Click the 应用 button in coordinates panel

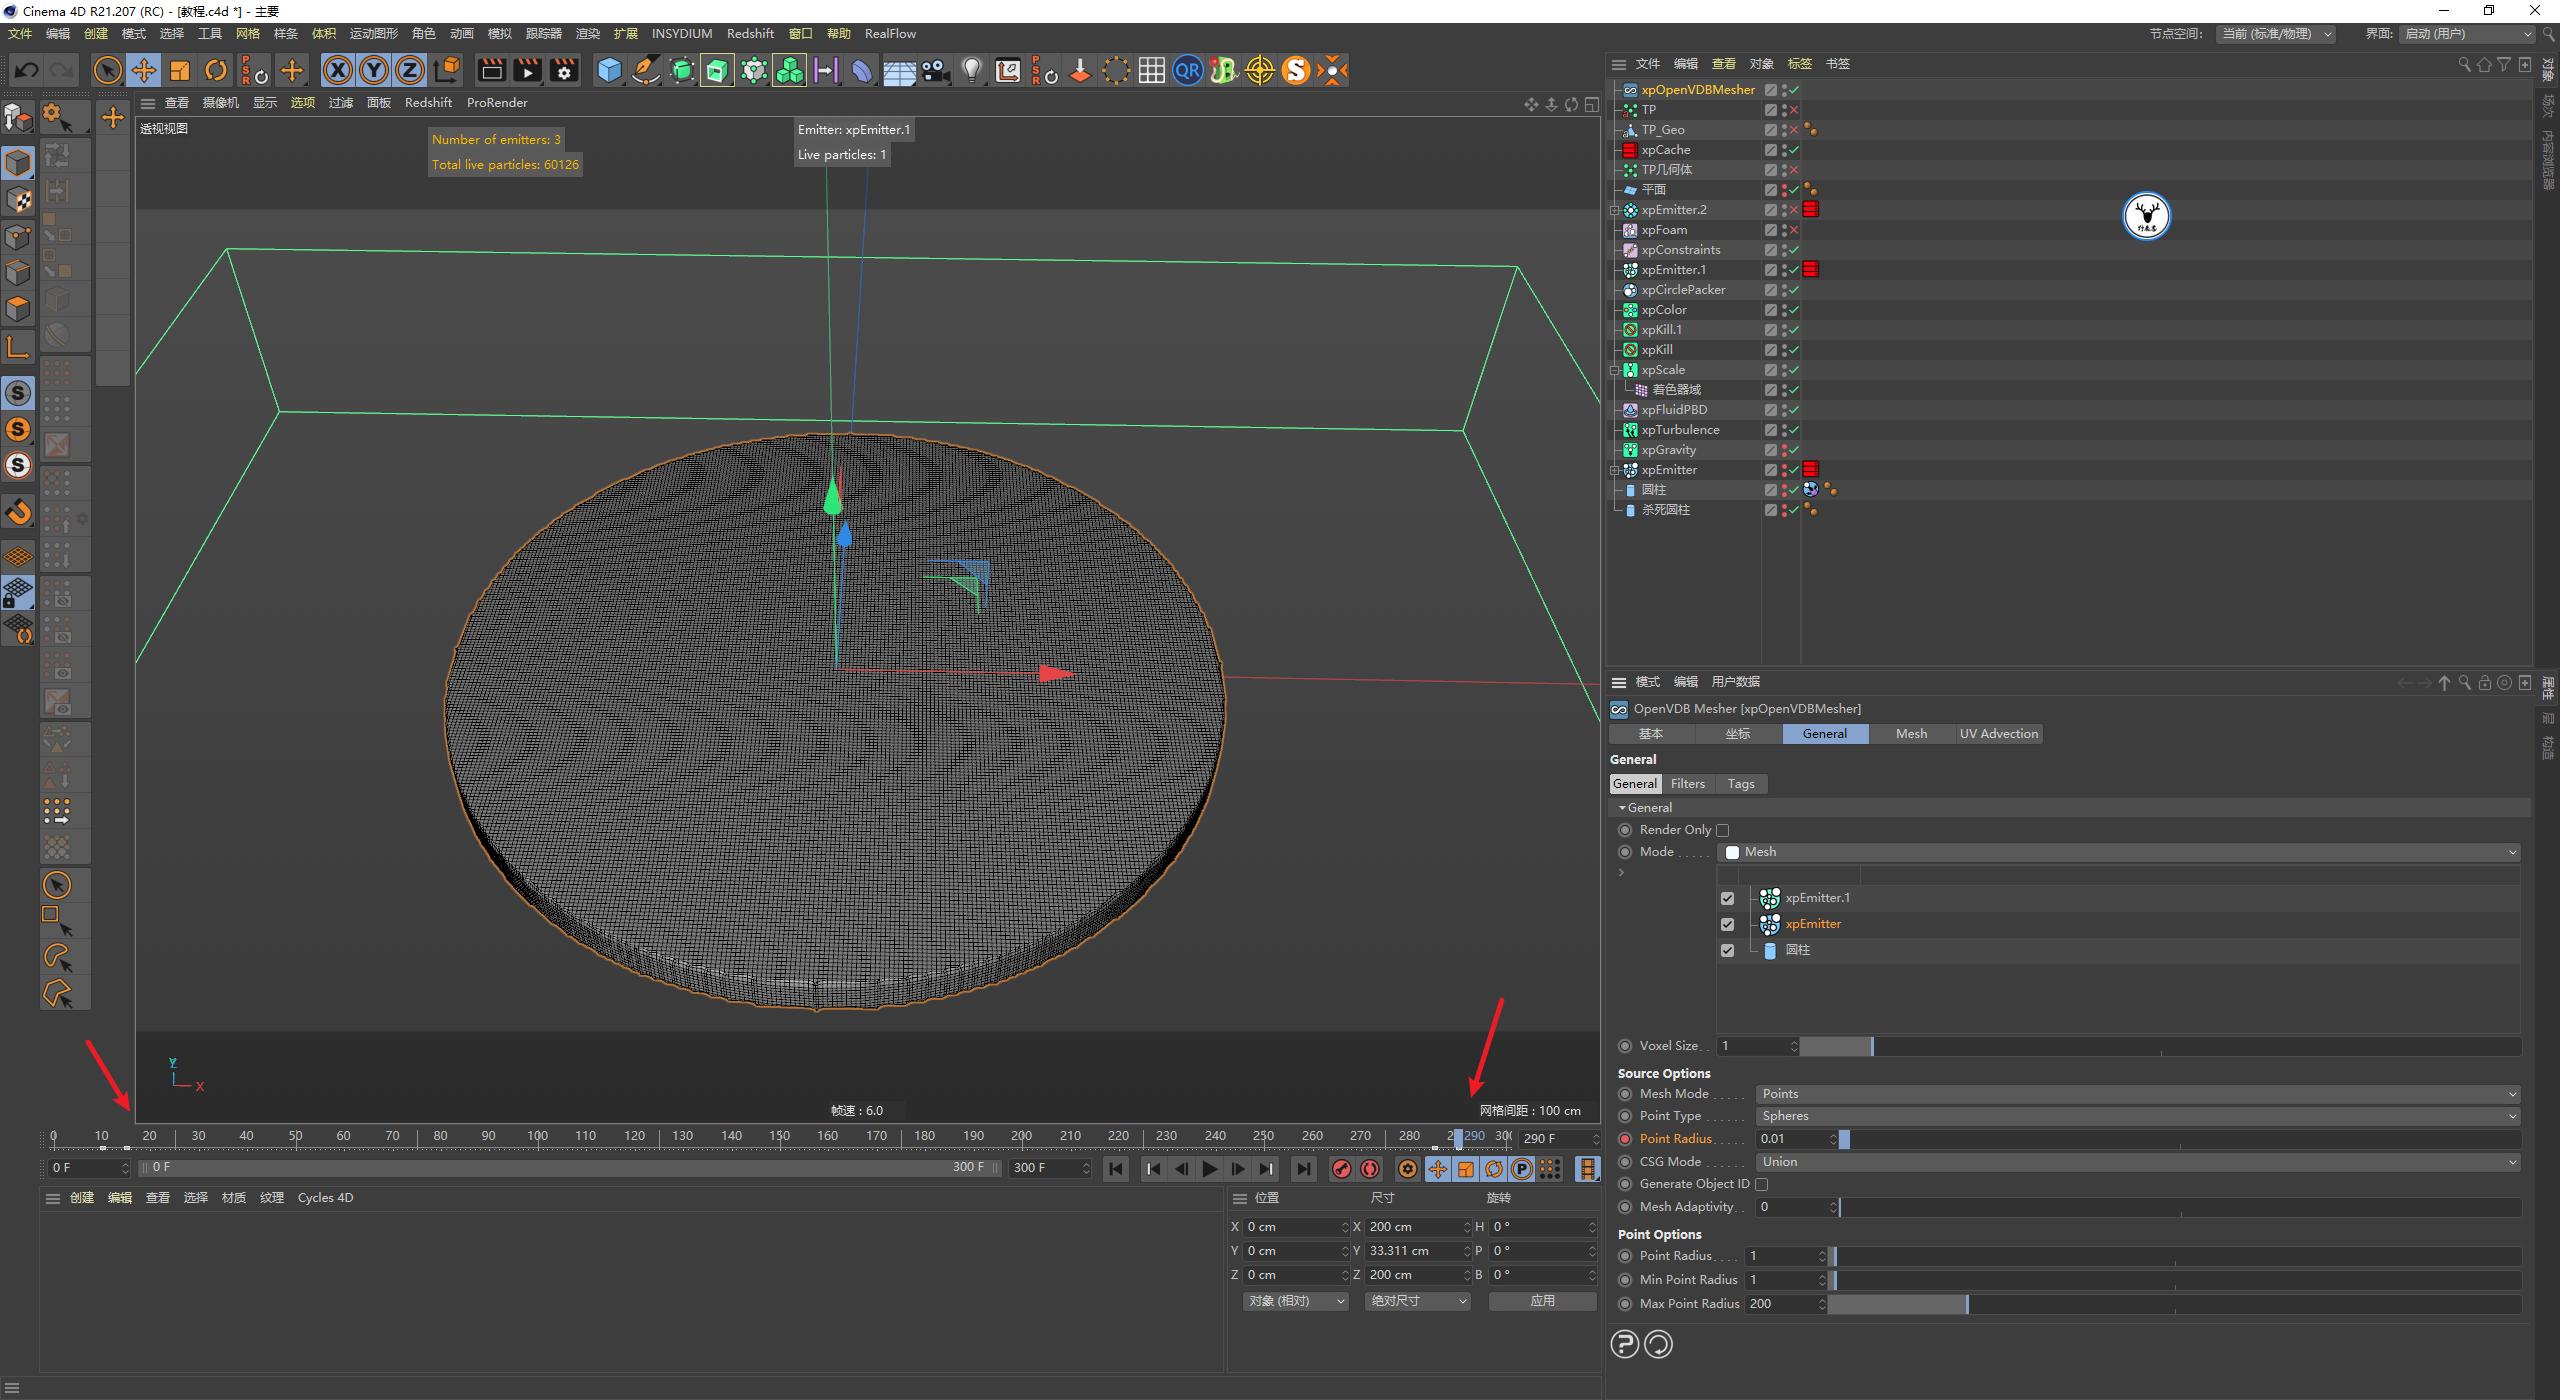[1541, 1301]
